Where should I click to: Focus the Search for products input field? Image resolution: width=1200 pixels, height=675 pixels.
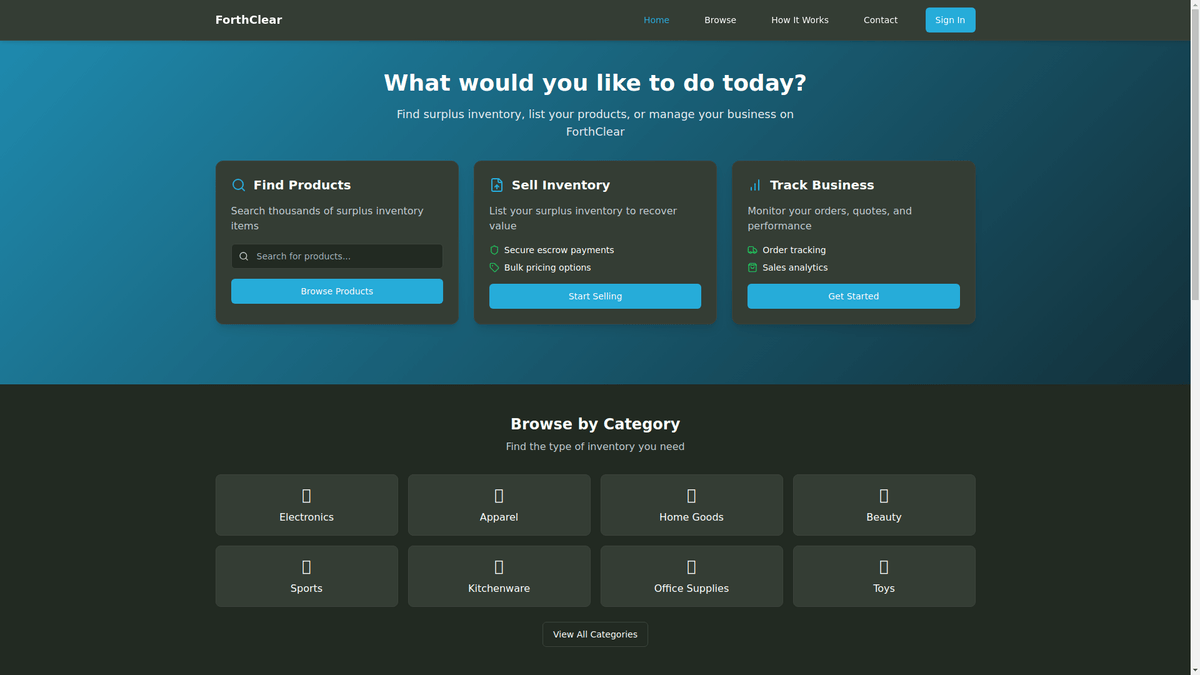pos(345,257)
